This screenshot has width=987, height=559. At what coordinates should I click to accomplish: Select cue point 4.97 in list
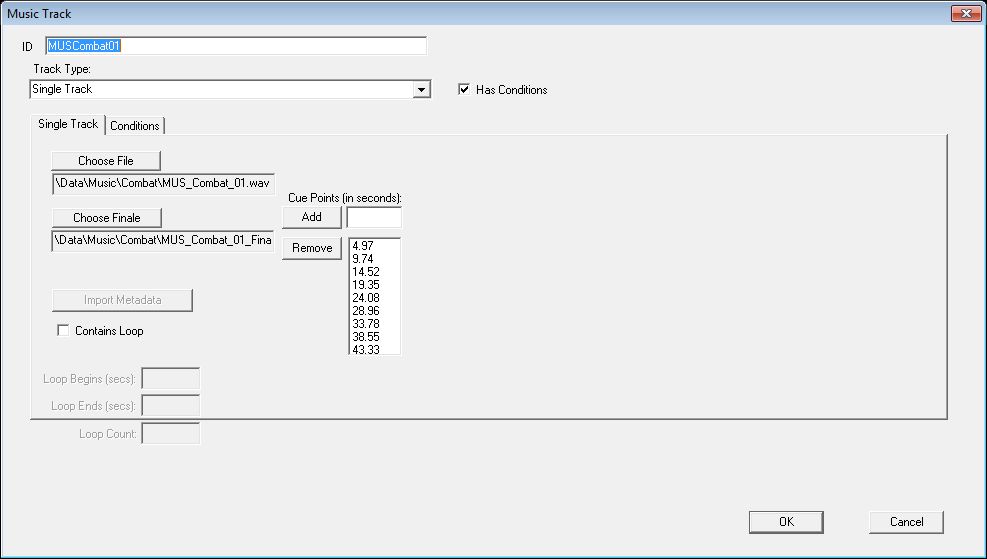pyautogui.click(x=375, y=246)
